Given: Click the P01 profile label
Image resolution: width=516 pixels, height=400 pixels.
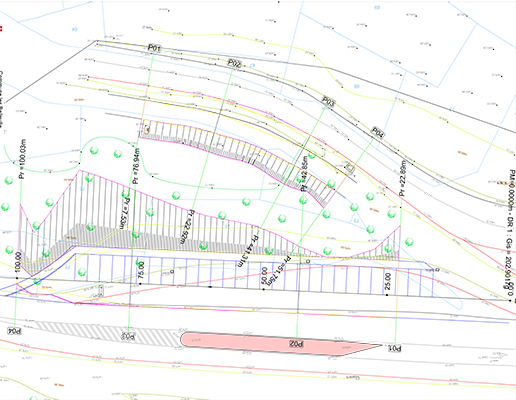Looking at the screenshot, I should 154,48.
